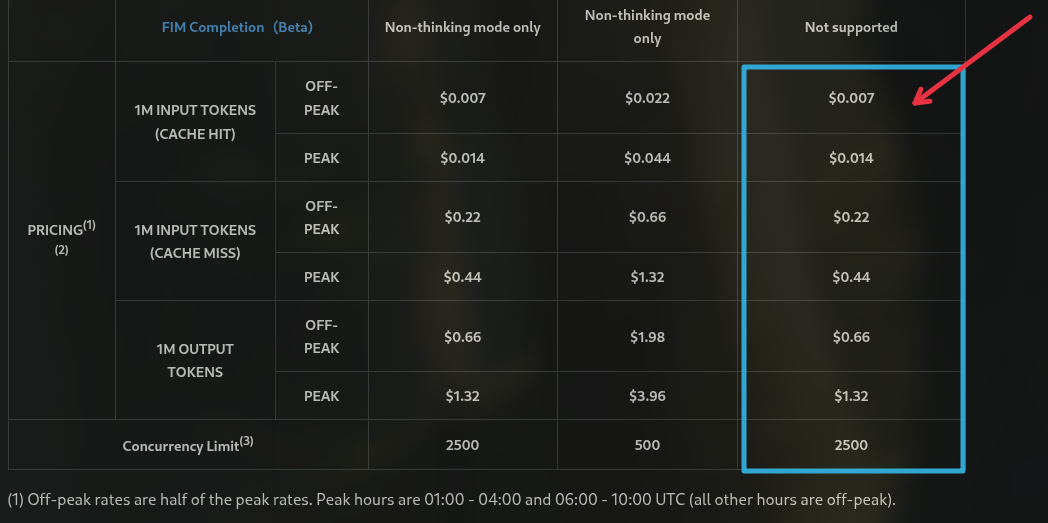The height and width of the screenshot is (523, 1048).
Task: Select the Not supported cell
Action: [x=851, y=27]
